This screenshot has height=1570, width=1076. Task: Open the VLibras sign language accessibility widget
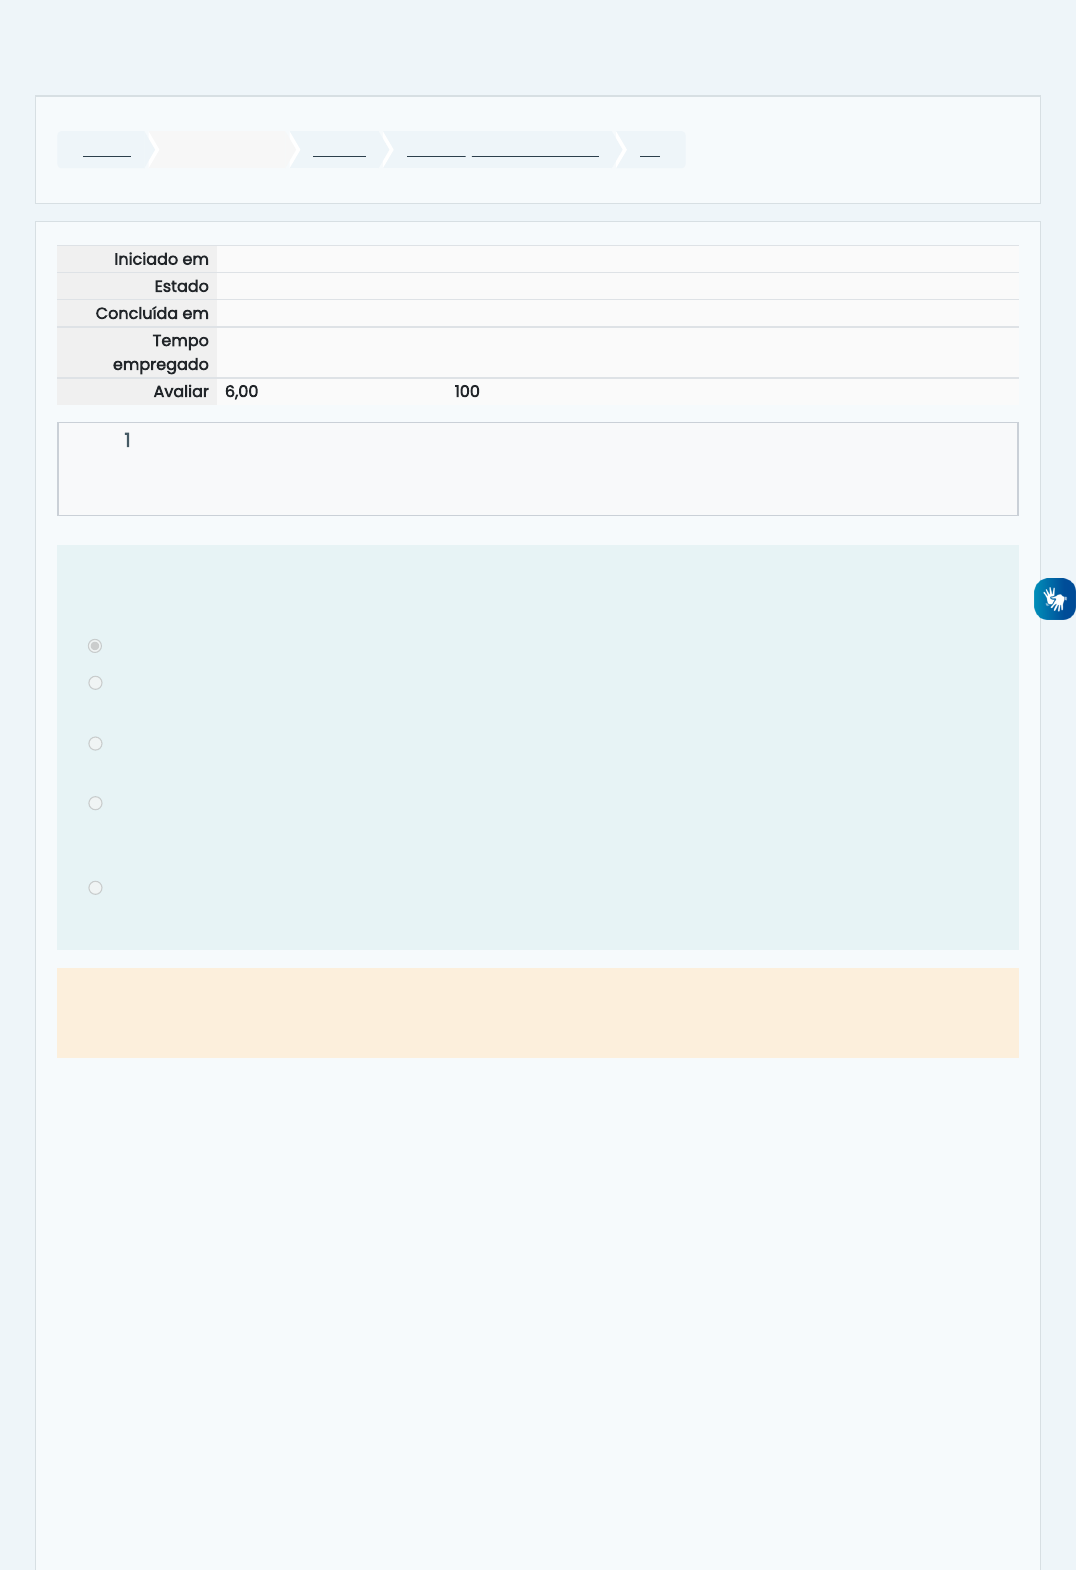click(x=1054, y=599)
